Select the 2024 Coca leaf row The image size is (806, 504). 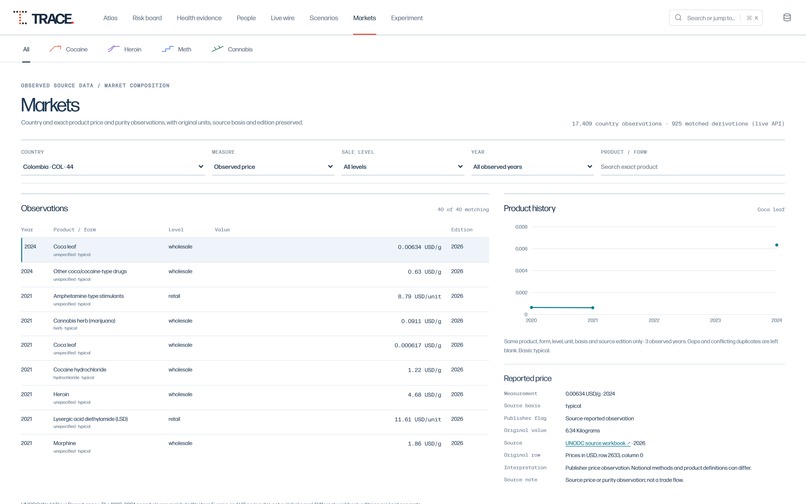click(x=255, y=250)
